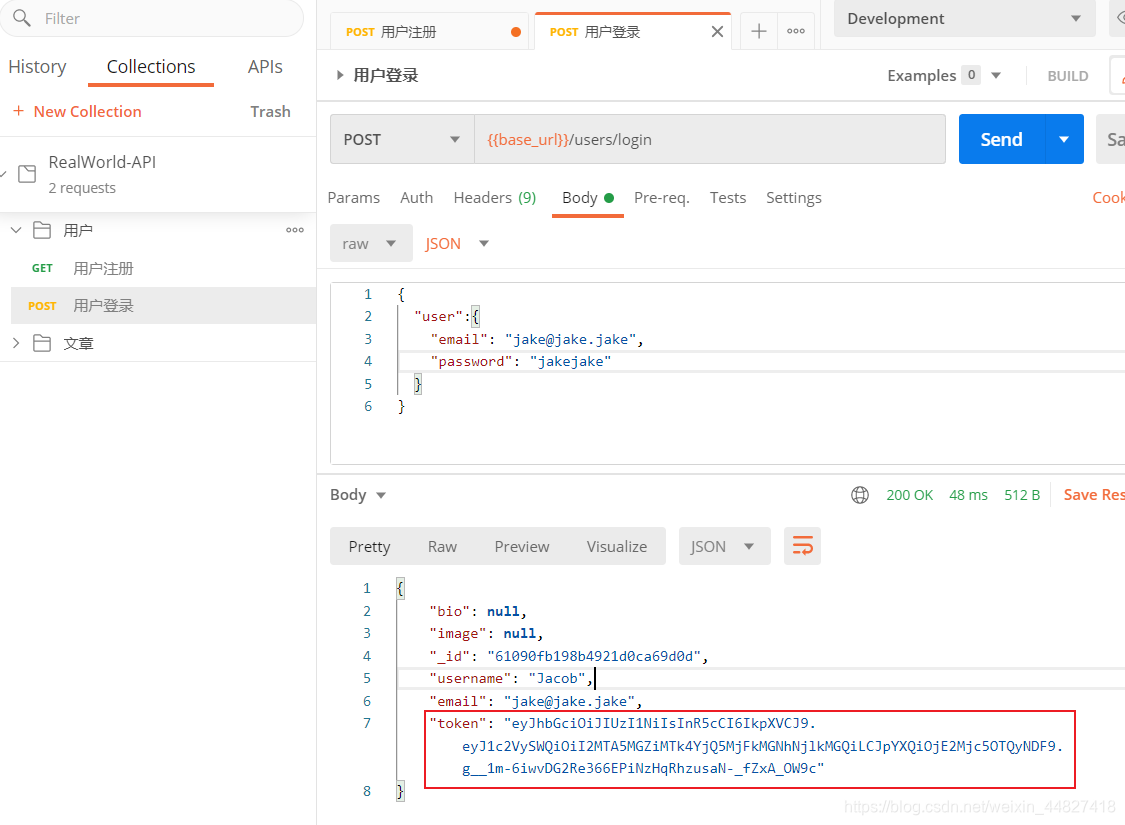Select the request Body tab
1125x825 pixels.
click(x=588, y=197)
